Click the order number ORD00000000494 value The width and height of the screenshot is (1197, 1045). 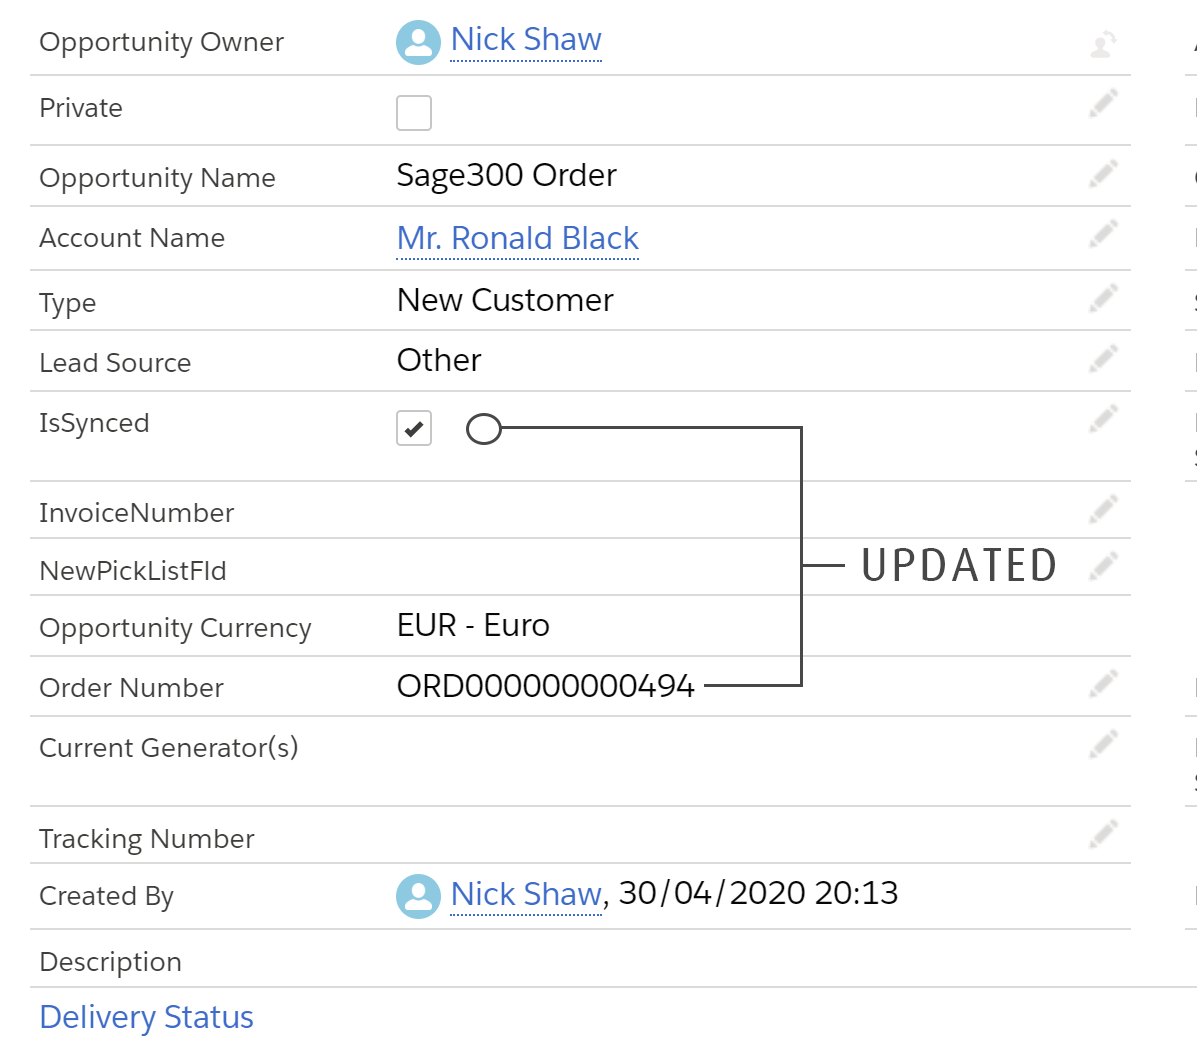tap(546, 685)
